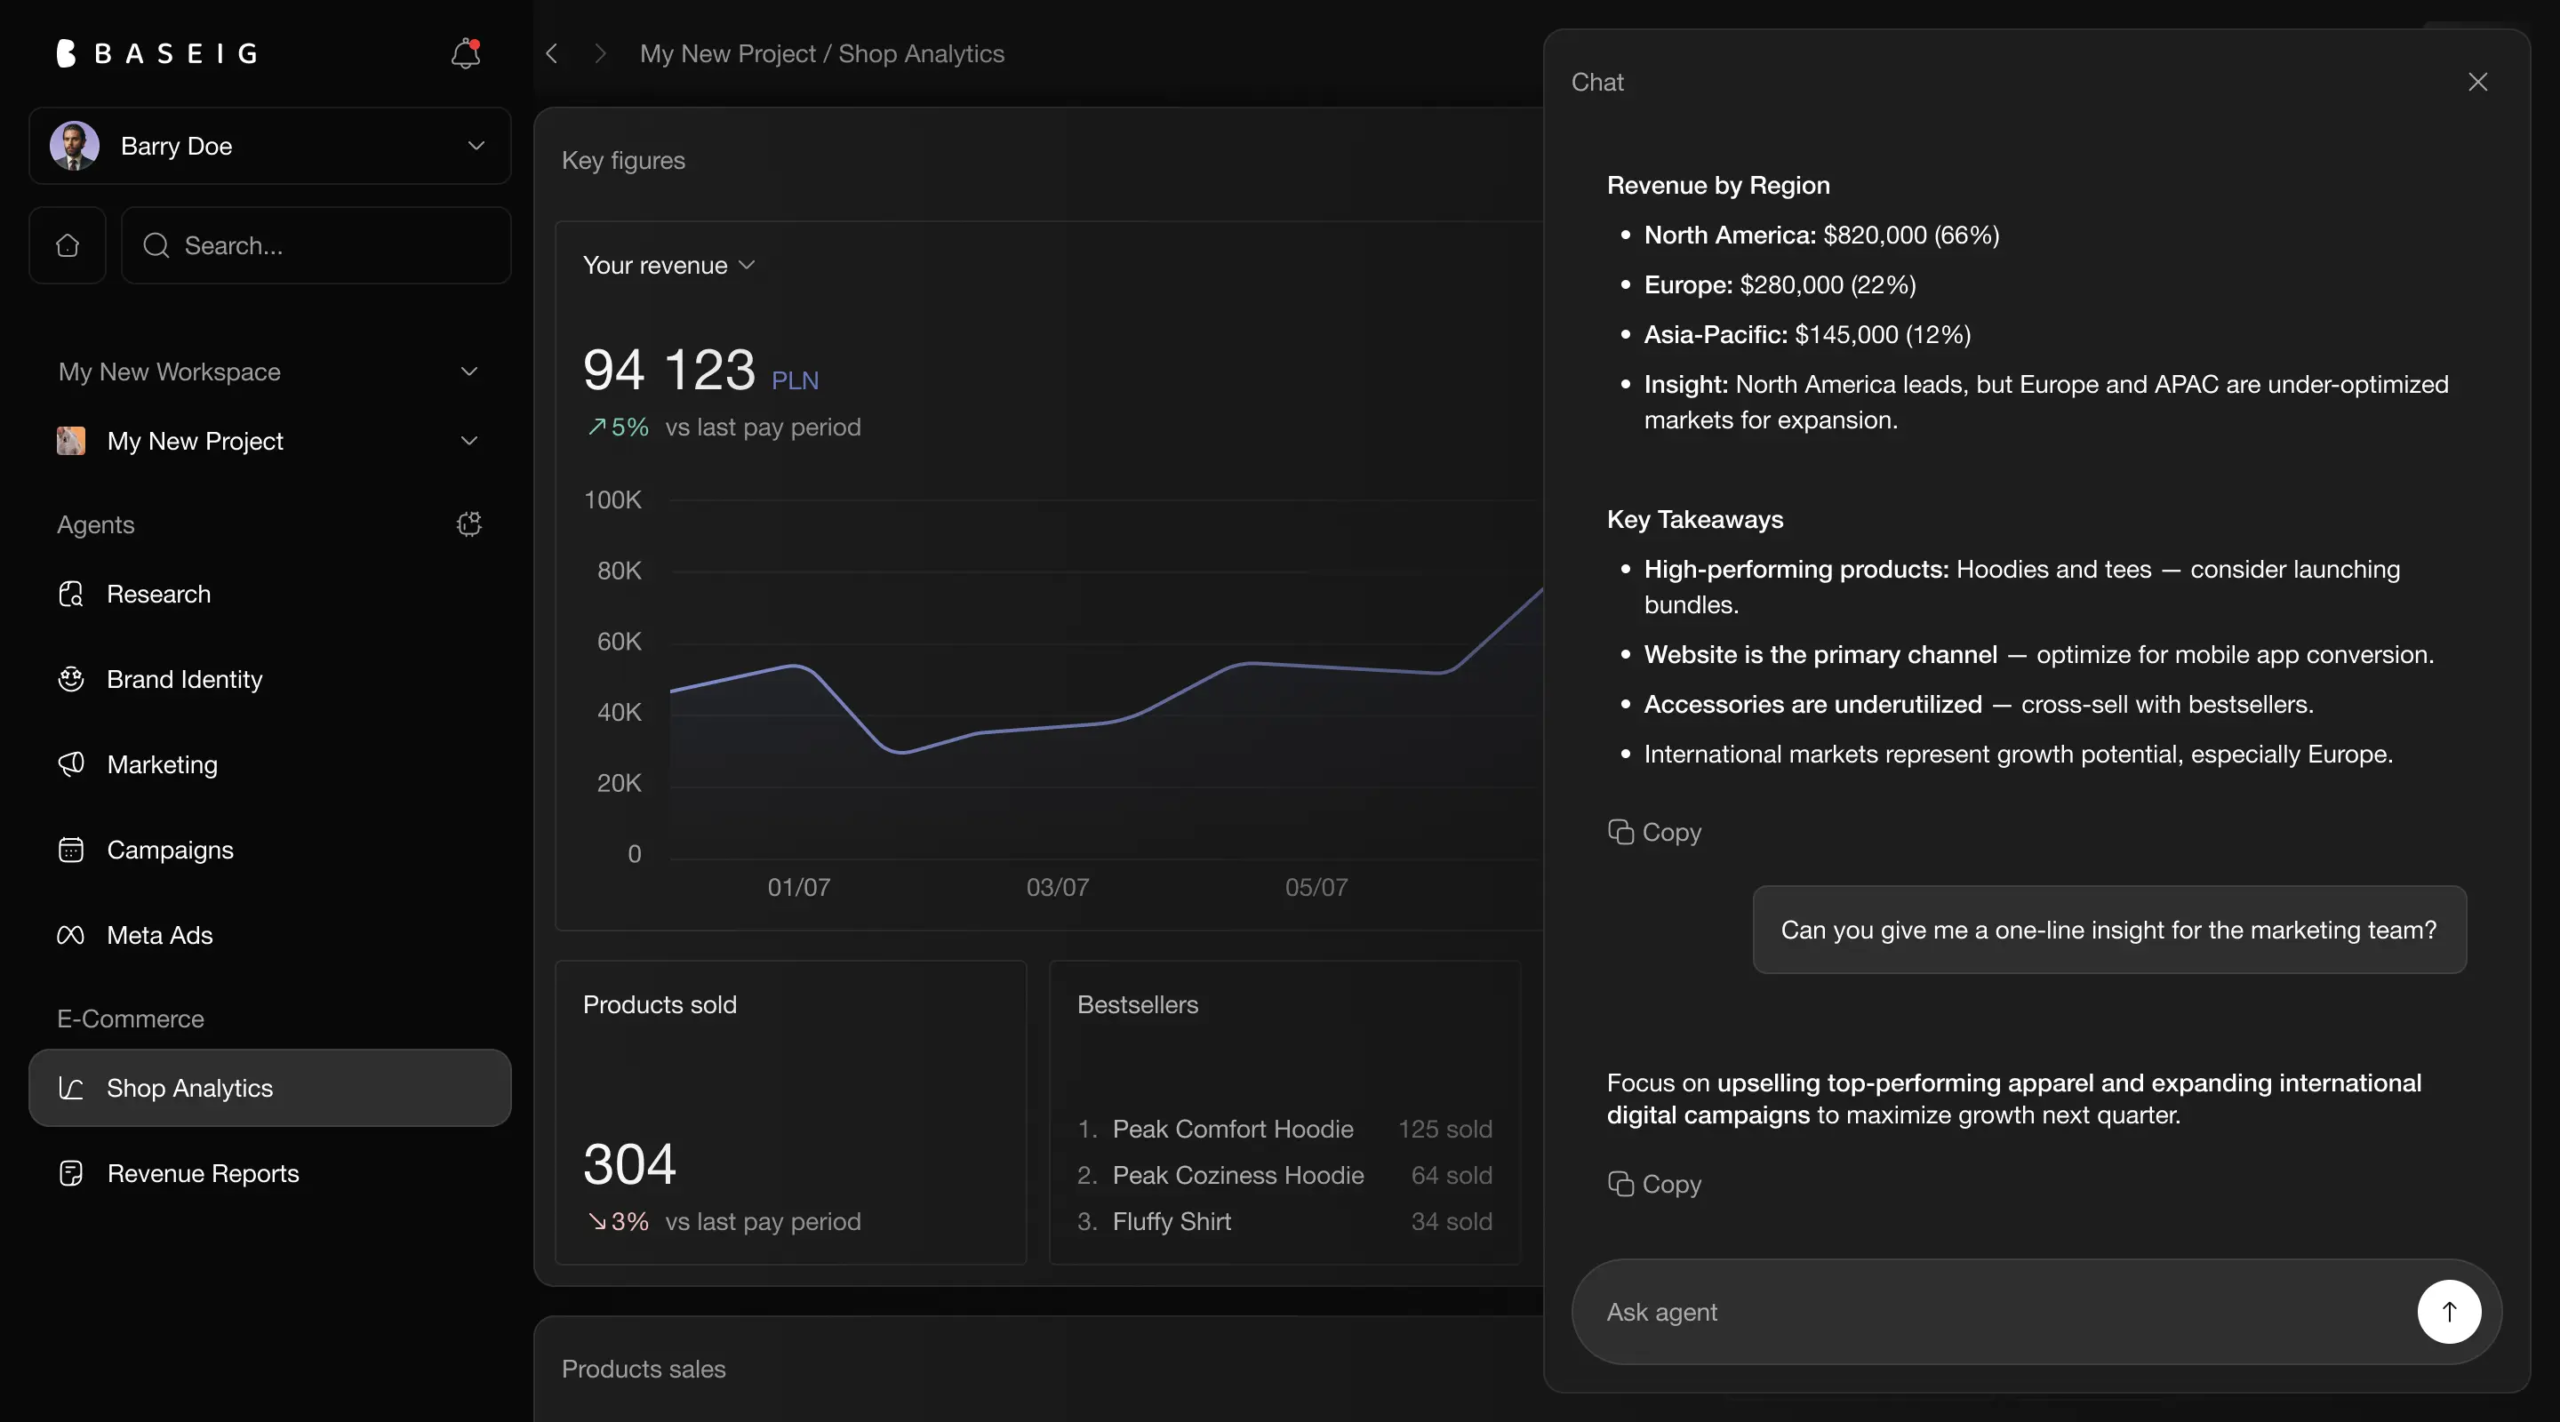The width and height of the screenshot is (2560, 1422).
Task: Open the Your revenue dropdown
Action: click(x=668, y=265)
